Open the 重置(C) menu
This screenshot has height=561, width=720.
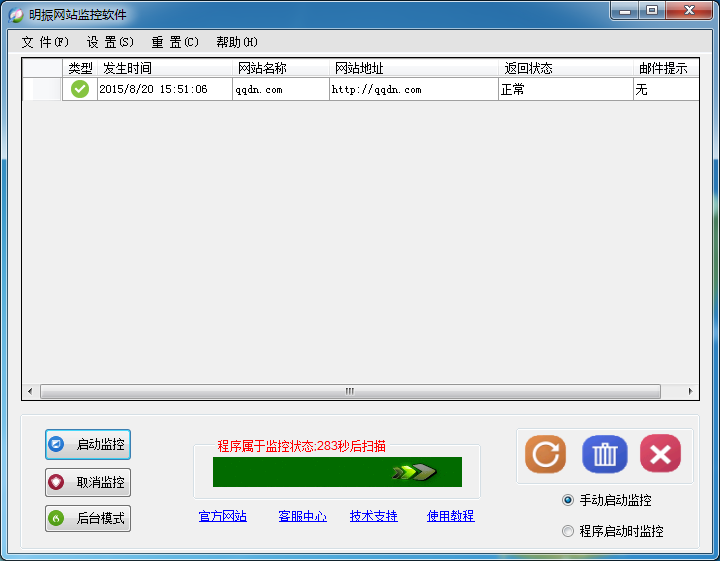[x=175, y=42]
